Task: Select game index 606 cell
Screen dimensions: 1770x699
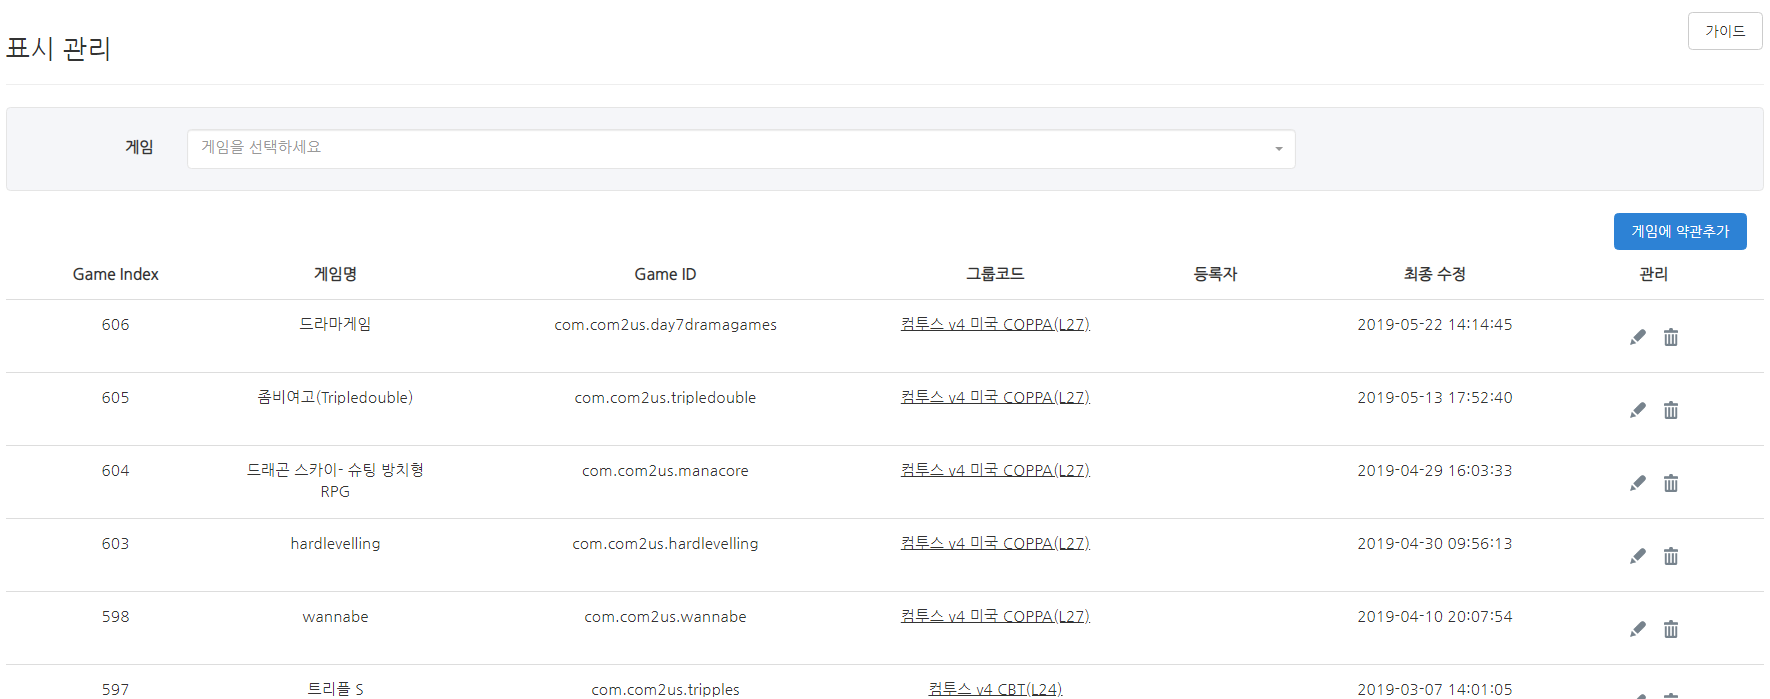Action: pos(116,324)
